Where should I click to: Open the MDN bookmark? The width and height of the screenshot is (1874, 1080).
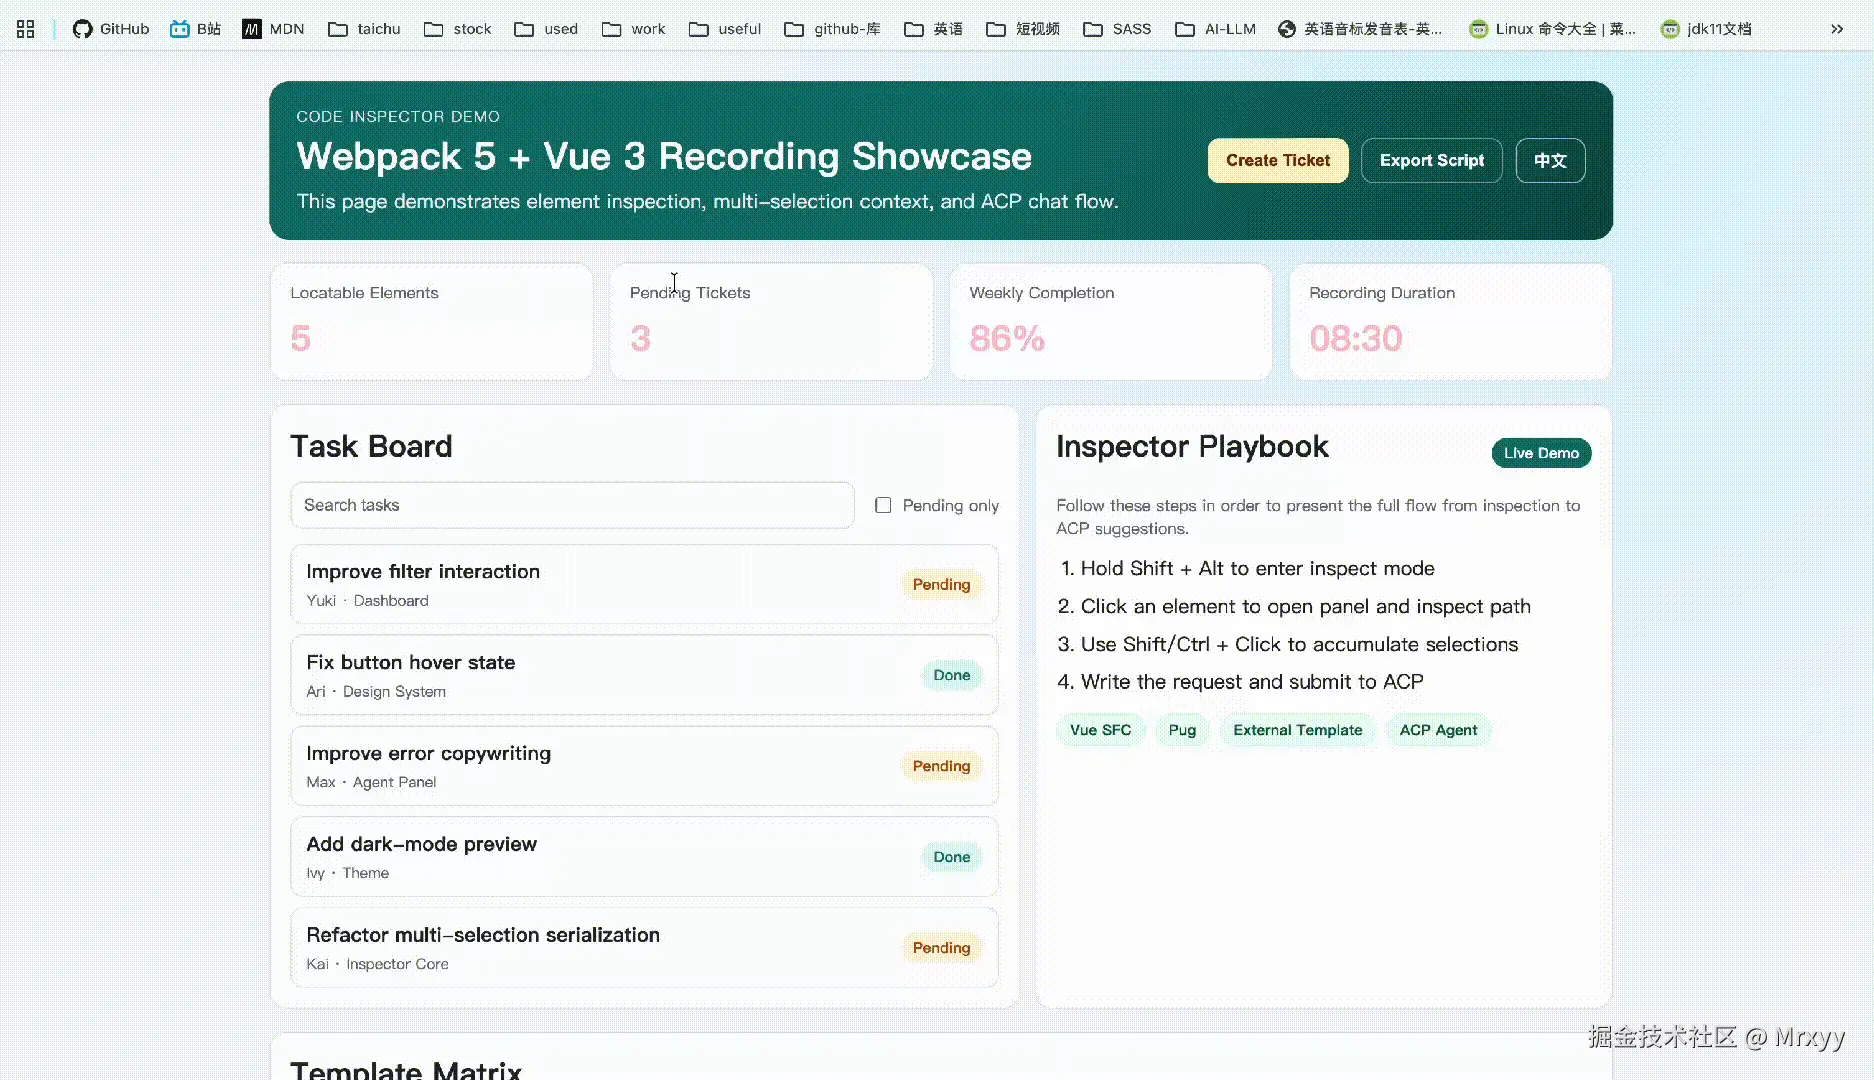(x=273, y=29)
